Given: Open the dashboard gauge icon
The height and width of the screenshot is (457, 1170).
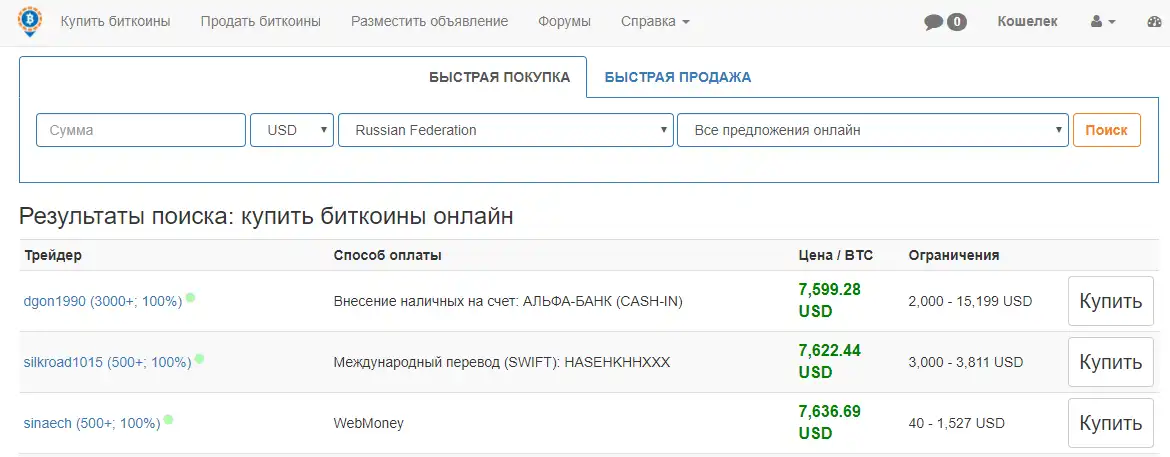Looking at the screenshot, I should click(x=1154, y=22).
